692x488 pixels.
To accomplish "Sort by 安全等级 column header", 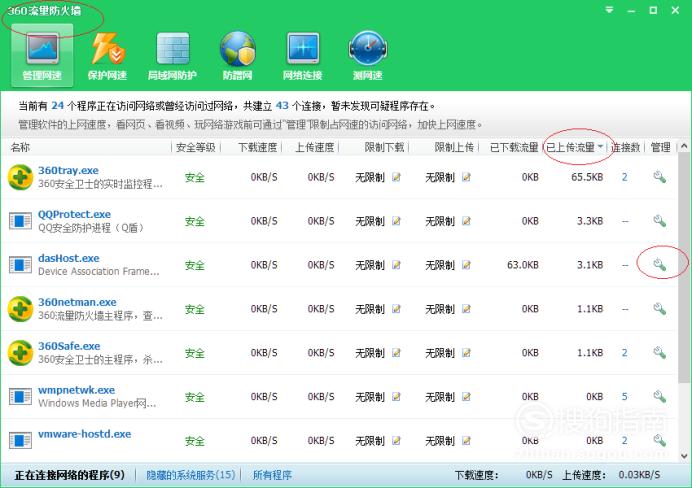I will click(196, 147).
